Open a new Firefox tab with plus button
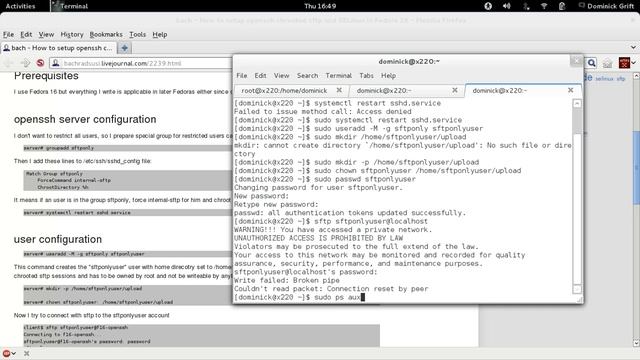640x360 pixels. (x=124, y=48)
